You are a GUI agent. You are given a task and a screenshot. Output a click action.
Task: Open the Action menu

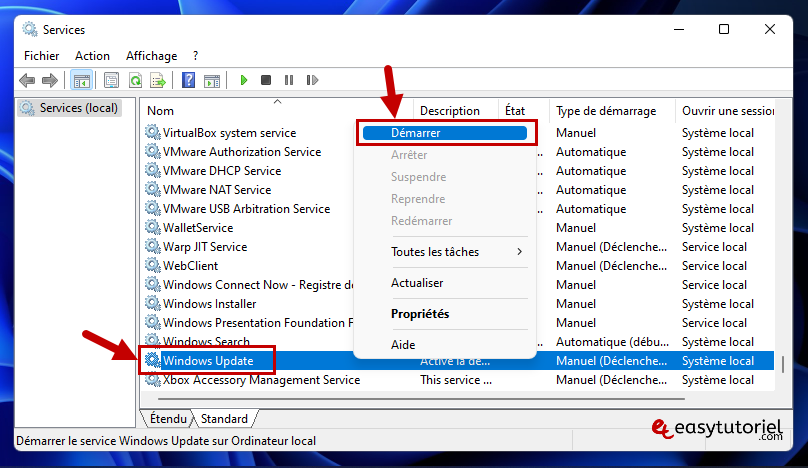92,56
